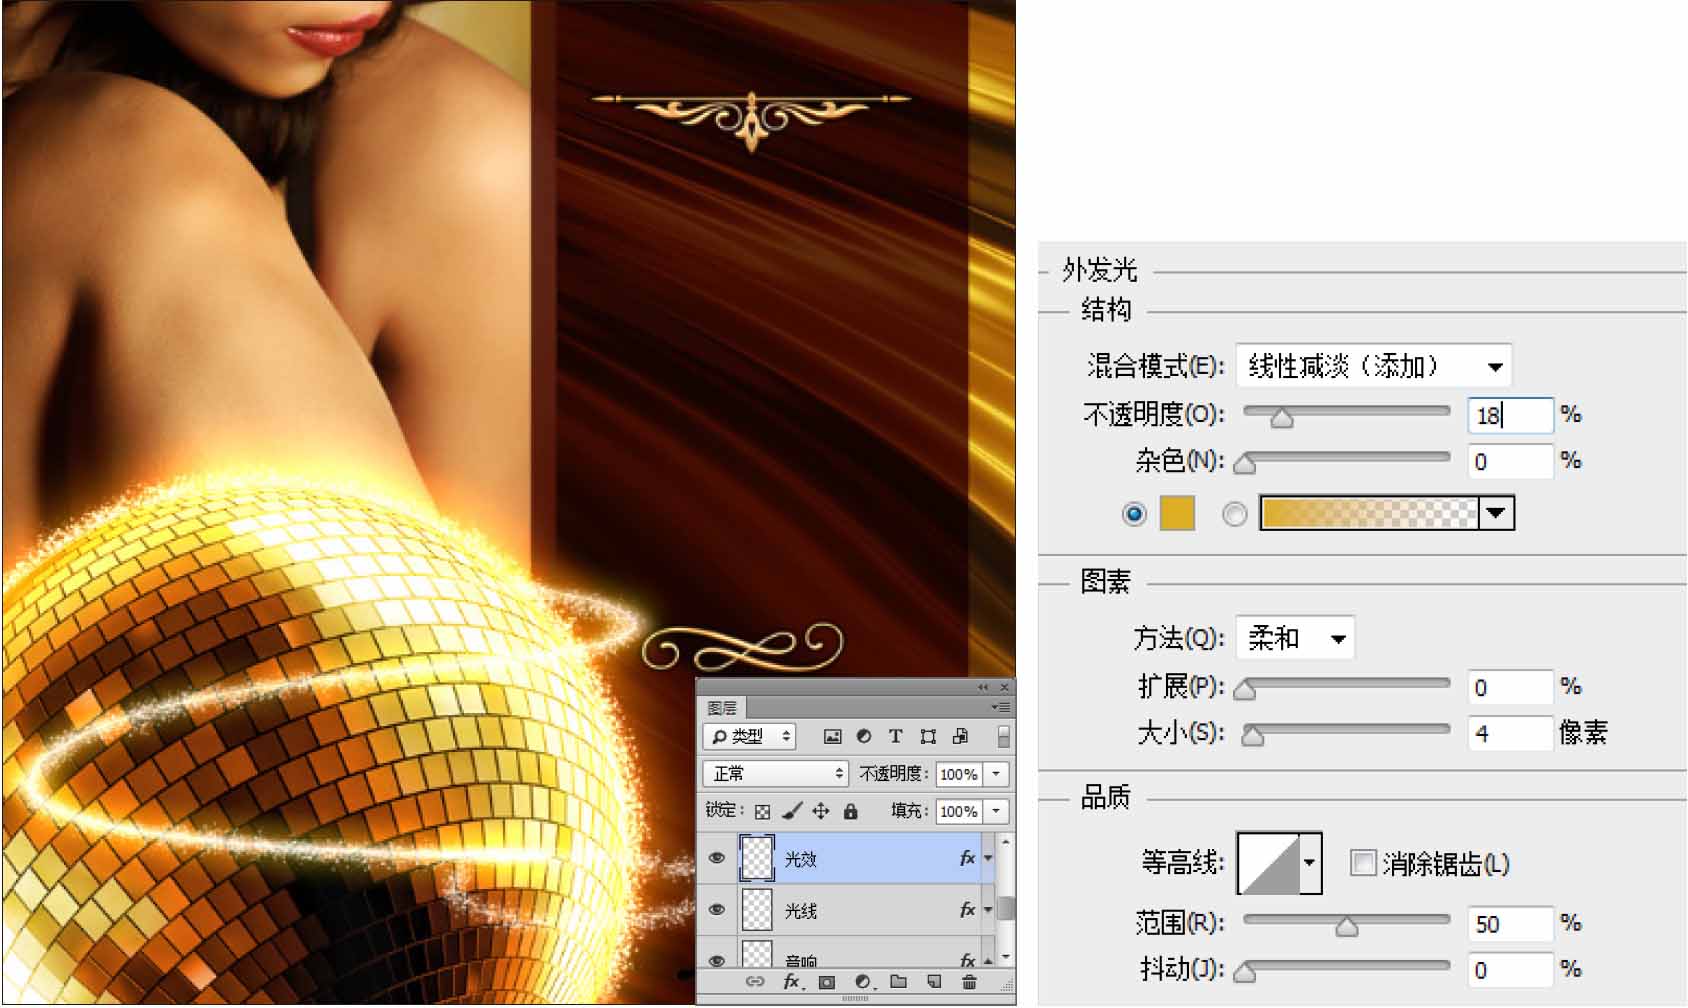The height and width of the screenshot is (1008, 1688).
Task: Toggle the layer filtering switch
Action: click(1003, 737)
